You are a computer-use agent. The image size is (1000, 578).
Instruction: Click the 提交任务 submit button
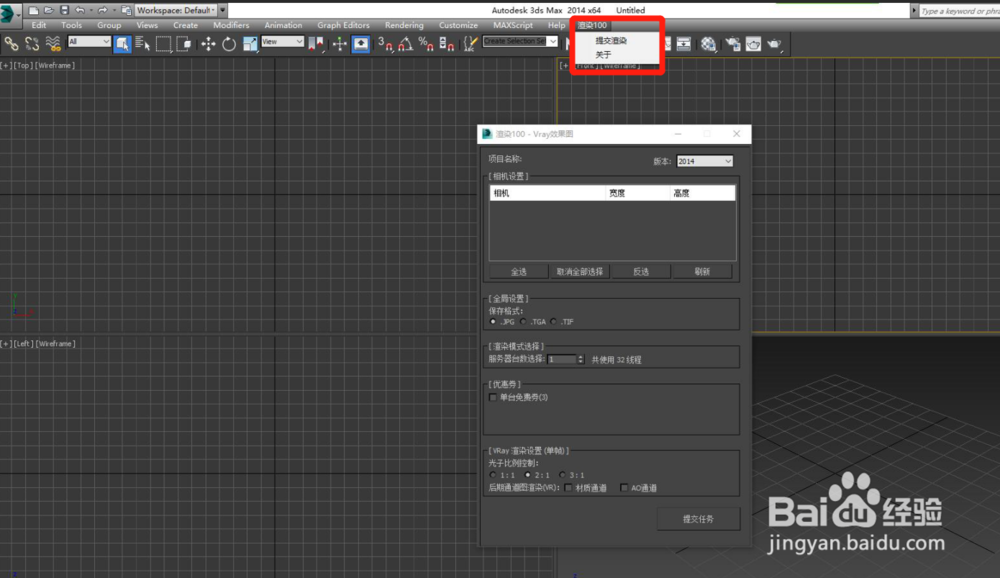click(698, 519)
